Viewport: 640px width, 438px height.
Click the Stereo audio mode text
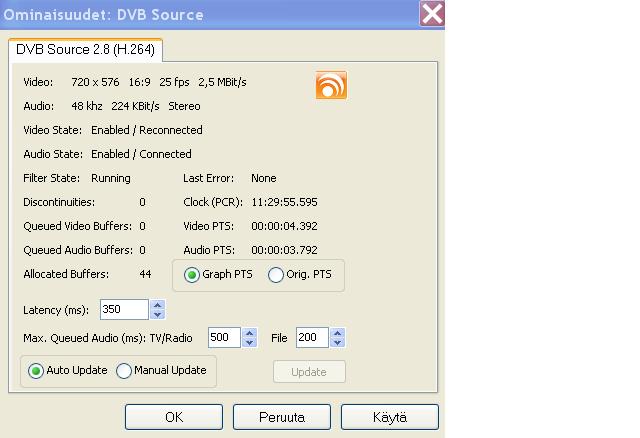click(184, 106)
